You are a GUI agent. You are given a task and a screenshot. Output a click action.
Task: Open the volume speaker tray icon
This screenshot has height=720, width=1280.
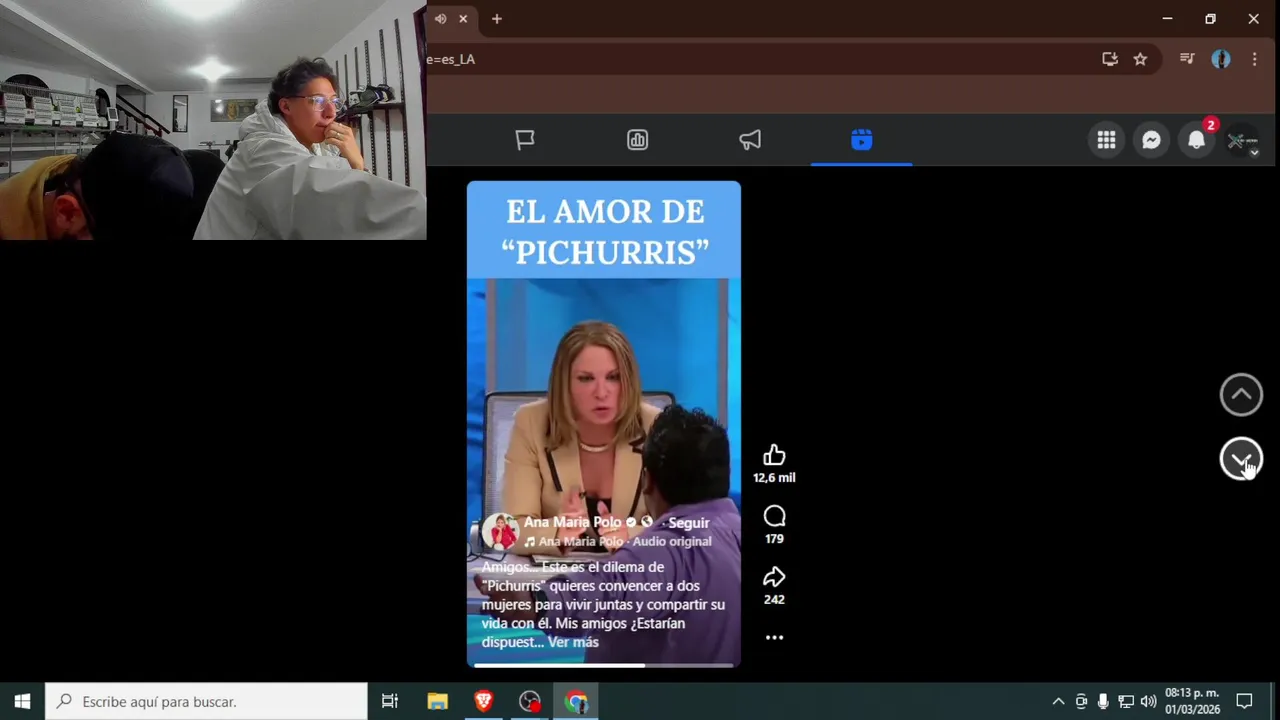click(1148, 701)
